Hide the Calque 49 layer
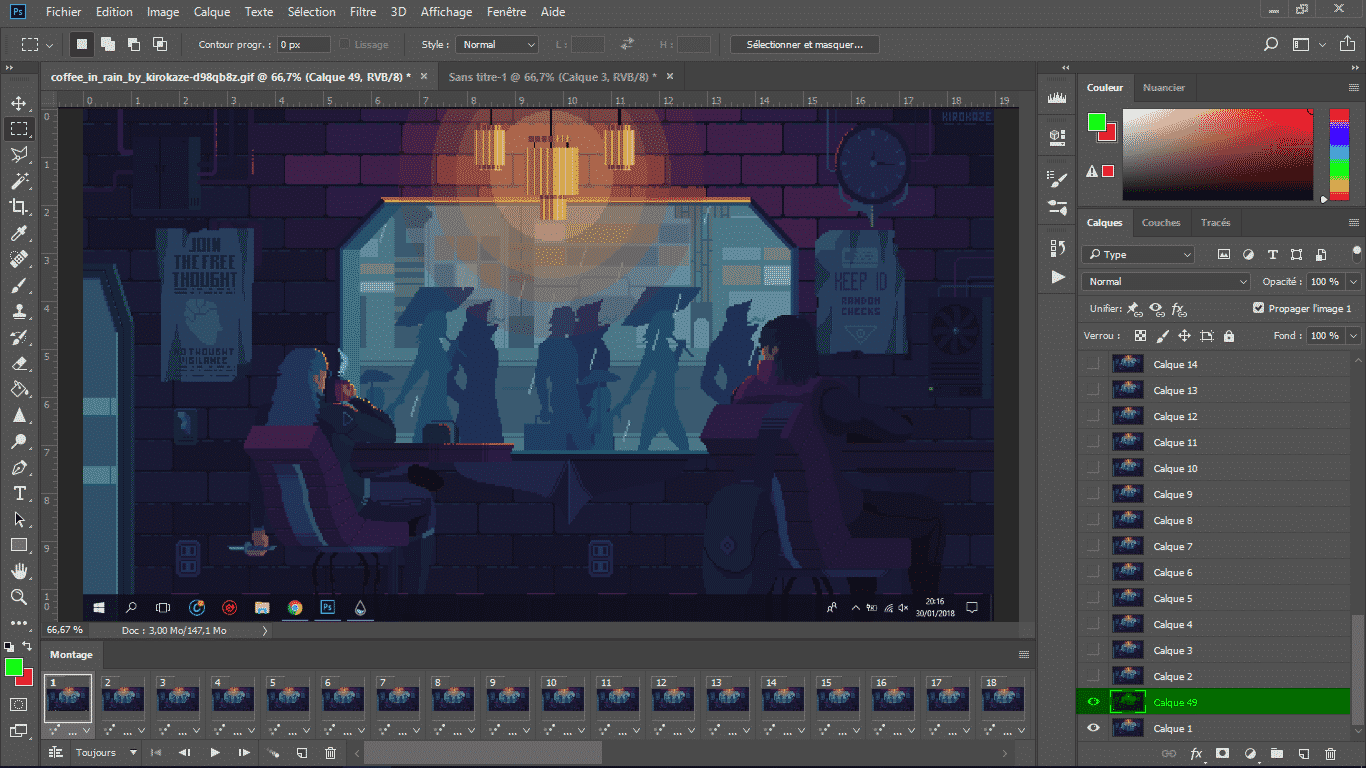1366x768 pixels. pos(1093,702)
